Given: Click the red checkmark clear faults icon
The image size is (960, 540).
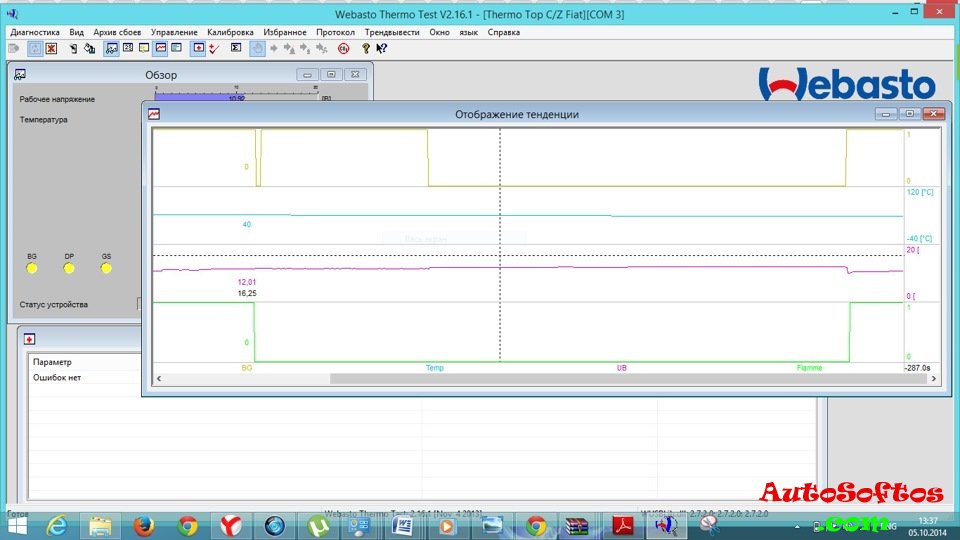Looking at the screenshot, I should tap(214, 48).
